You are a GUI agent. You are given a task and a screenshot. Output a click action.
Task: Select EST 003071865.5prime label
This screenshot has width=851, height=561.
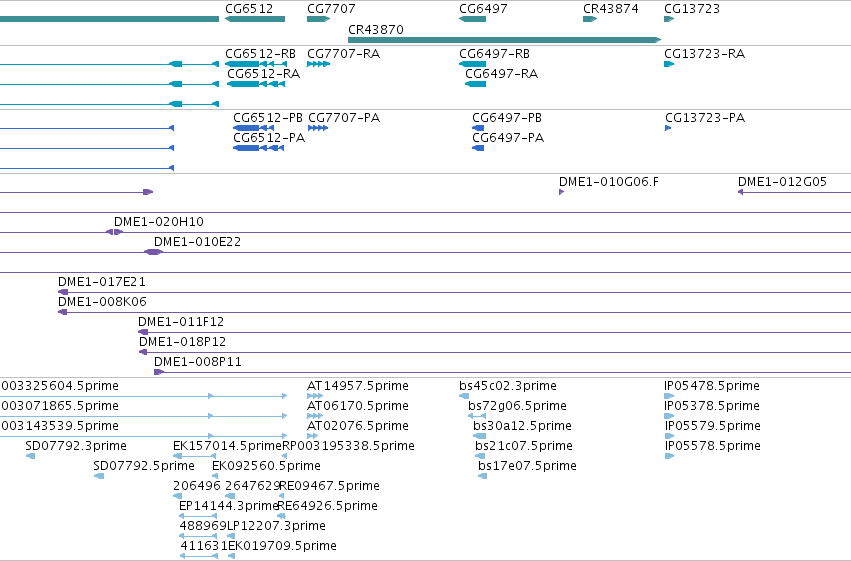pos(60,406)
